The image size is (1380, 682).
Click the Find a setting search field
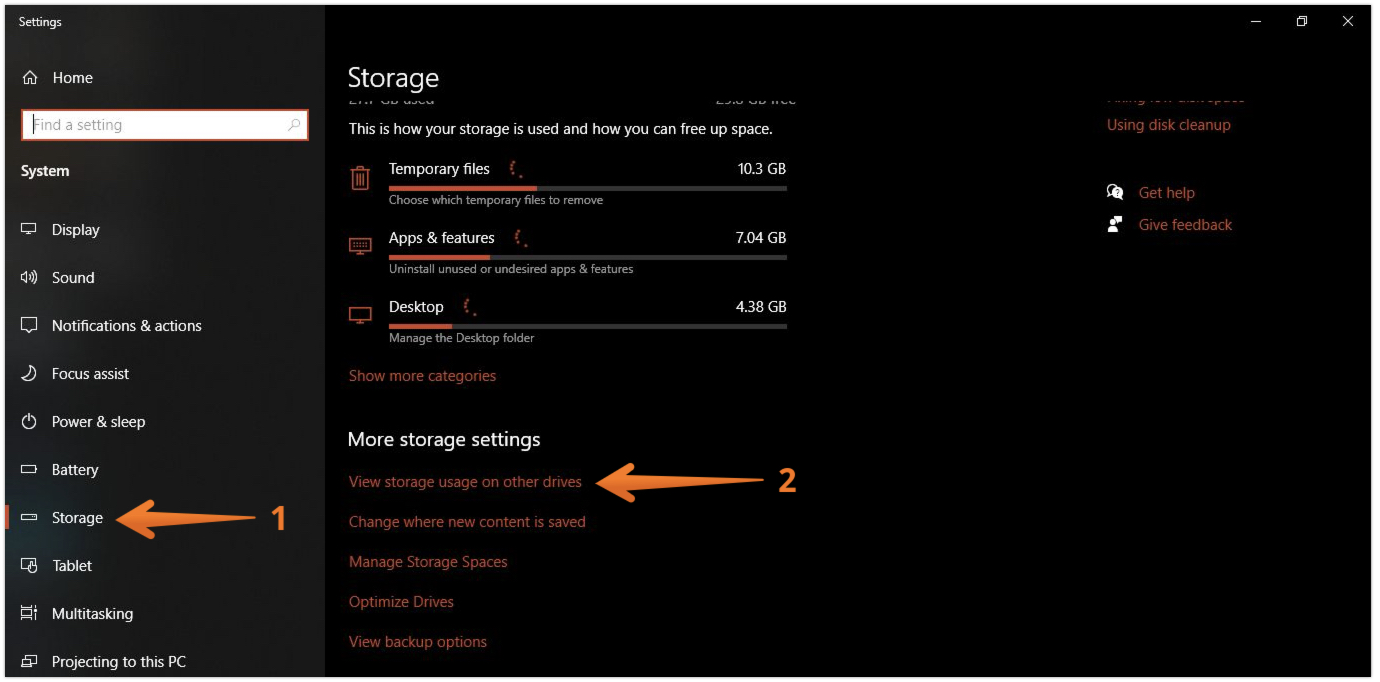164,124
